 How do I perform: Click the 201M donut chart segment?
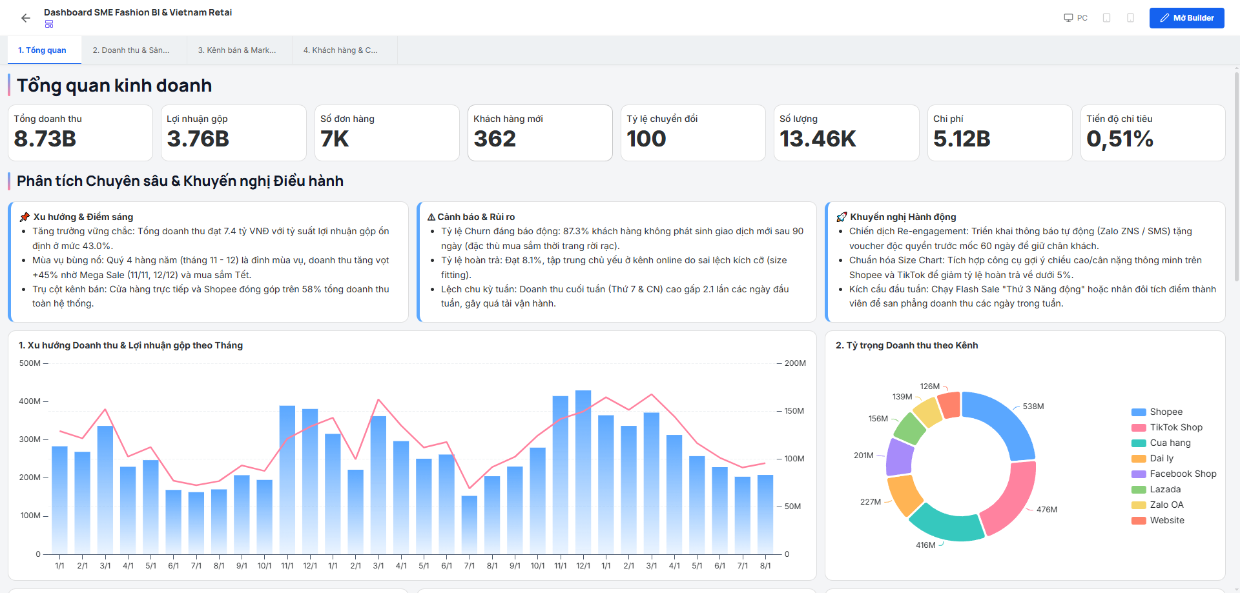coord(898,456)
